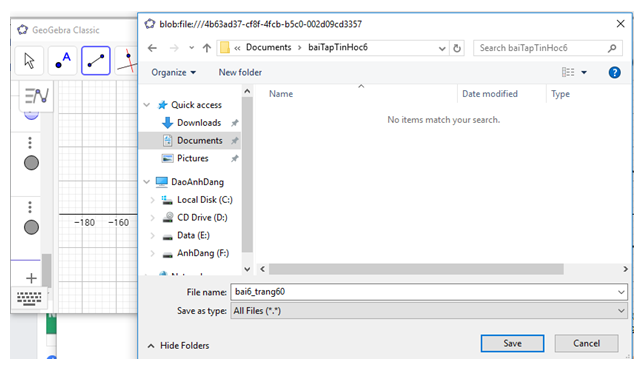The image size is (639, 392).
Task: Open Data (E:) drive
Action: 193,236
